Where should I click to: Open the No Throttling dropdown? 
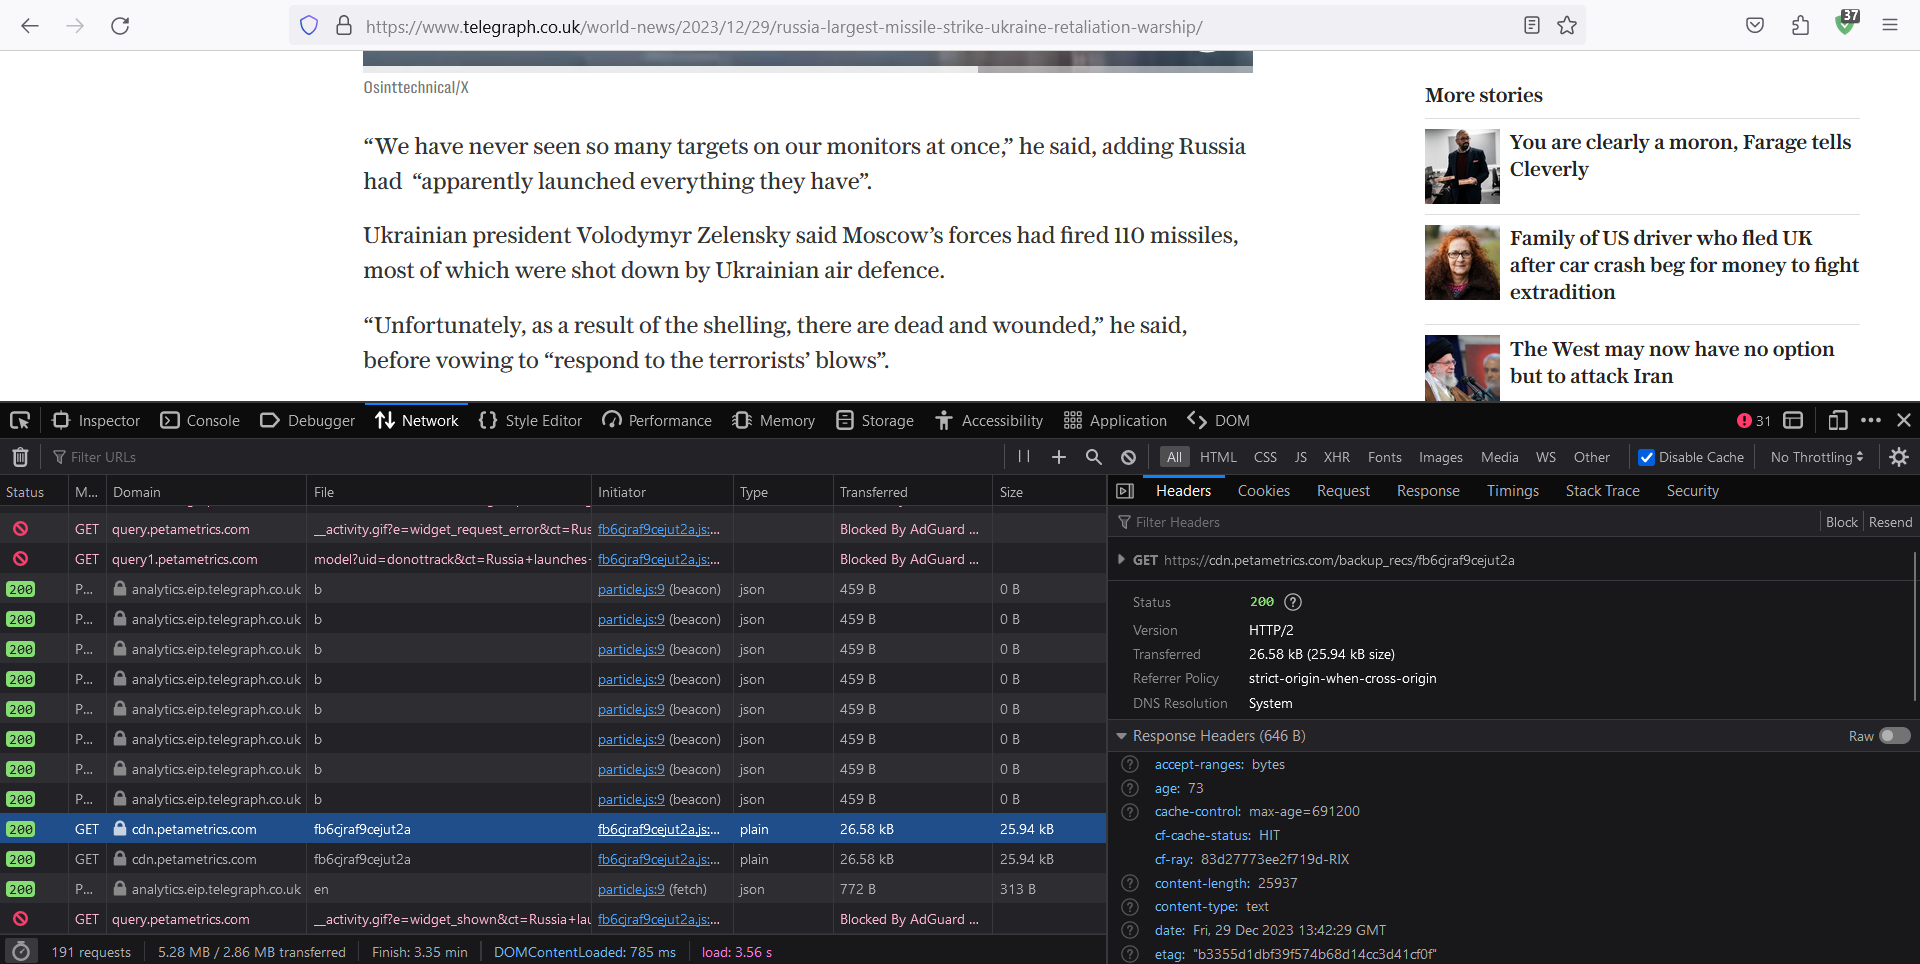tap(1816, 457)
